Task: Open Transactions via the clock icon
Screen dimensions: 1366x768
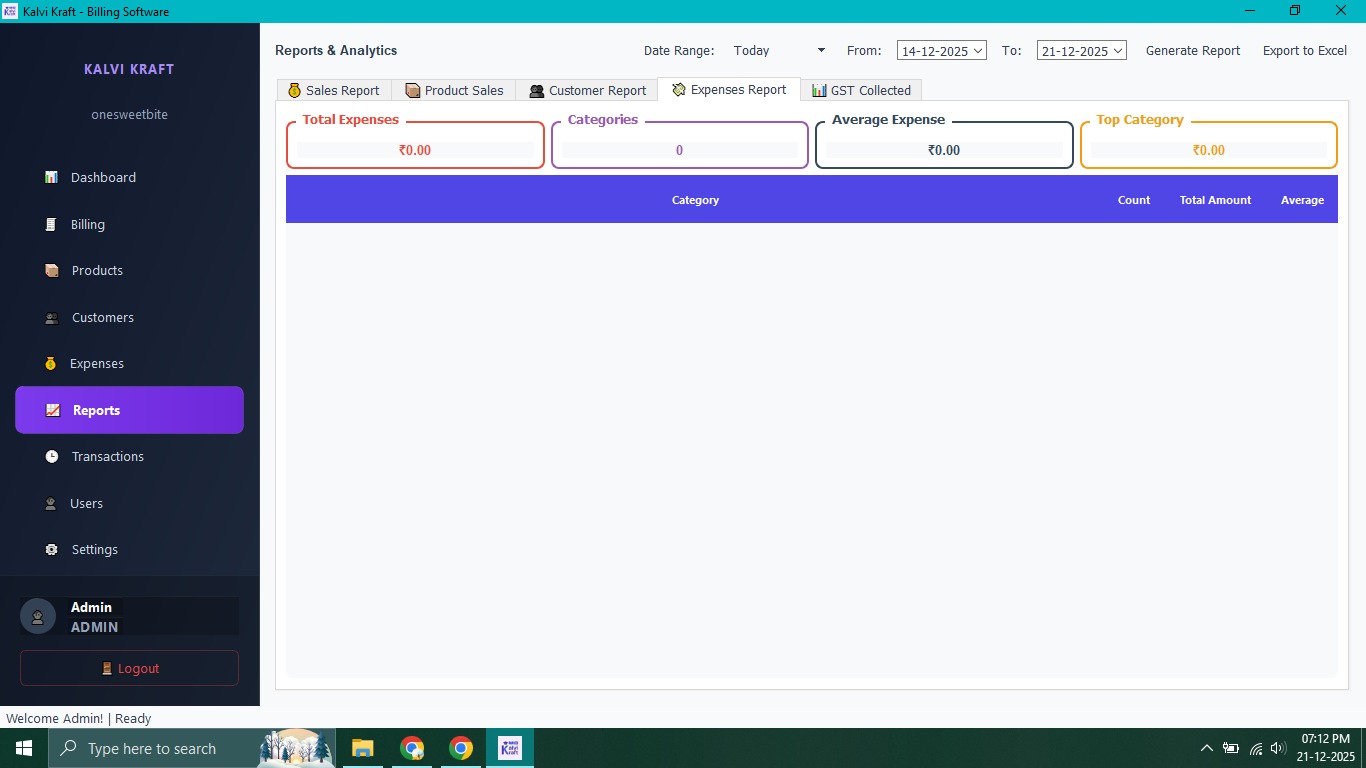Action: click(x=52, y=457)
